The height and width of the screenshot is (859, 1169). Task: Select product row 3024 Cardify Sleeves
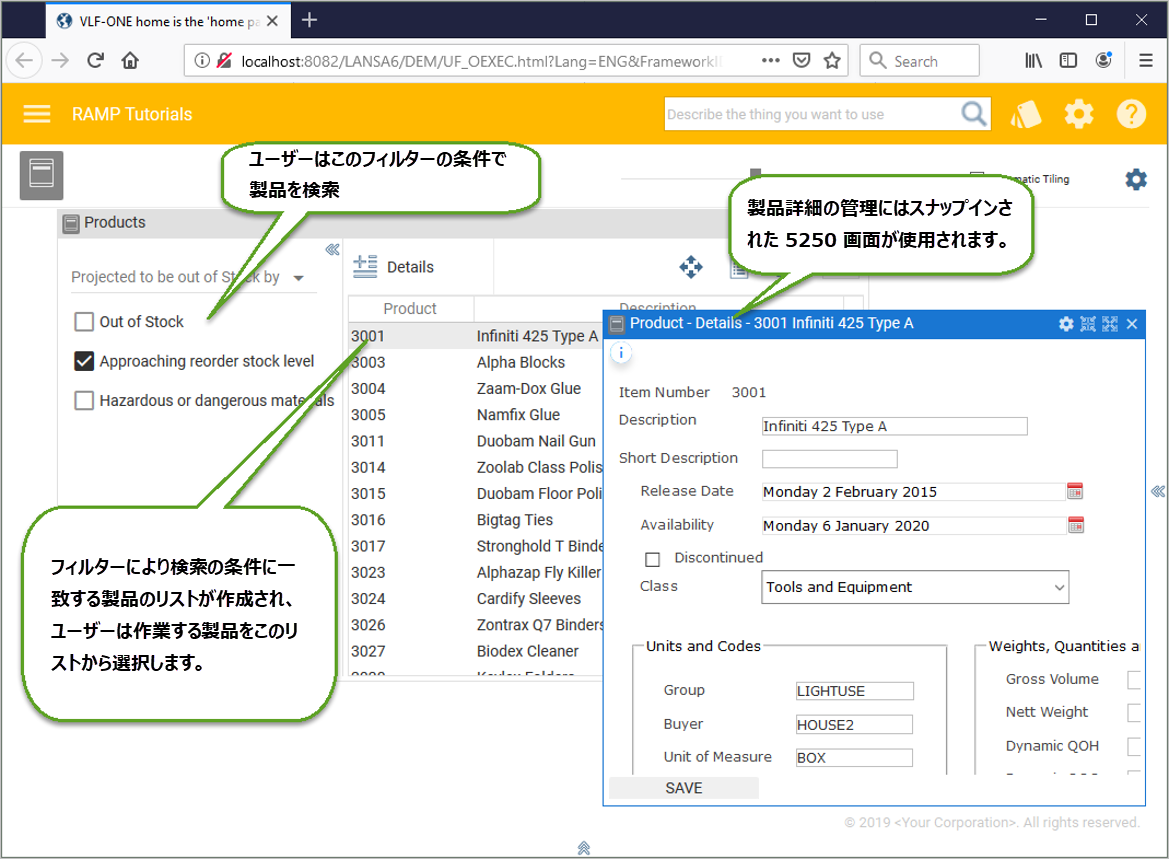coord(475,599)
